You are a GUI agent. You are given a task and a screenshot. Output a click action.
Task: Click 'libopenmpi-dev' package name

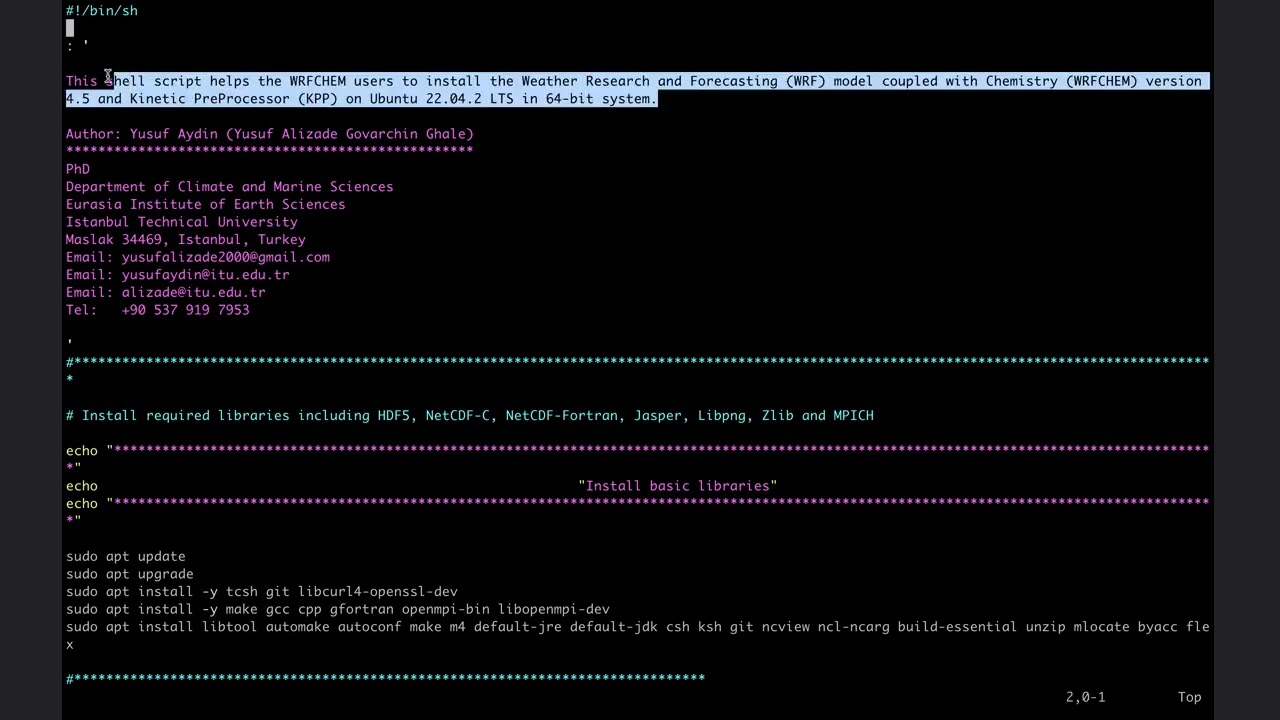[x=554, y=610]
